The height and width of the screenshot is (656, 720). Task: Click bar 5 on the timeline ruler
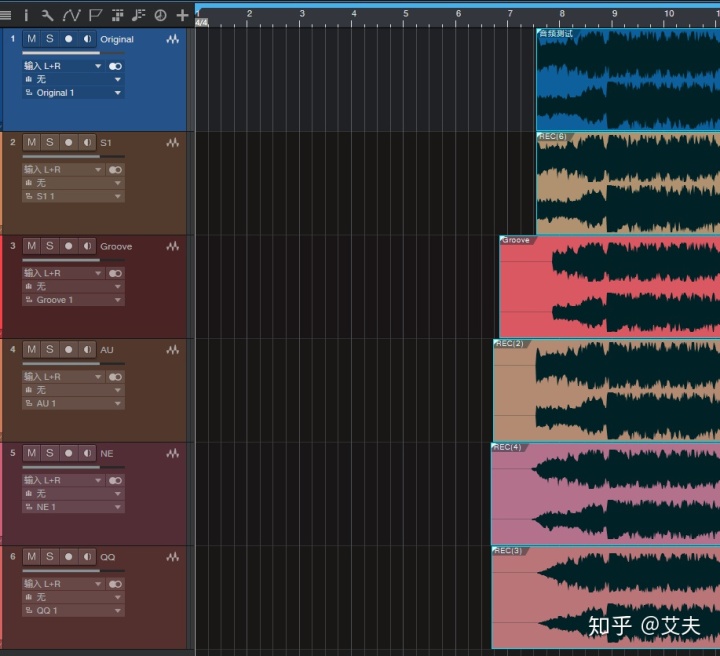405,14
